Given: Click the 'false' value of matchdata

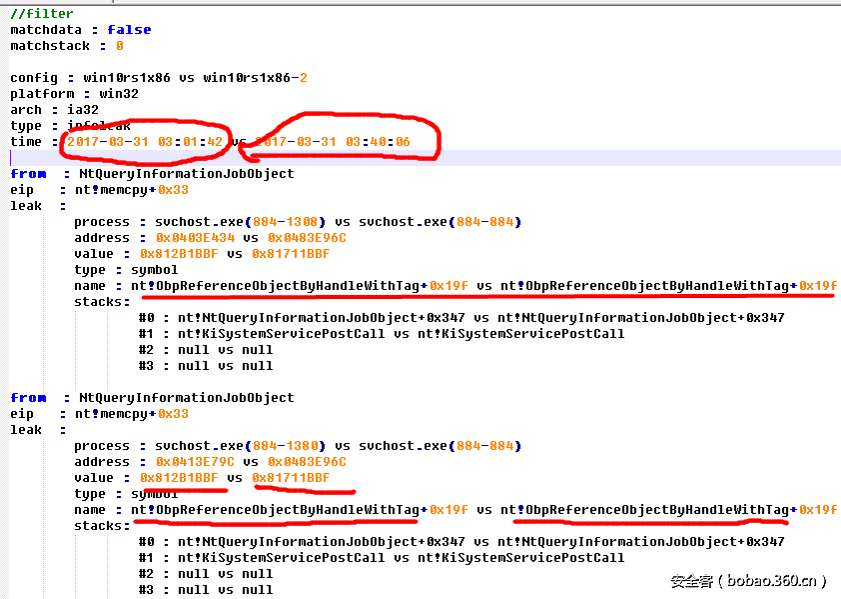Looking at the screenshot, I should (129, 29).
